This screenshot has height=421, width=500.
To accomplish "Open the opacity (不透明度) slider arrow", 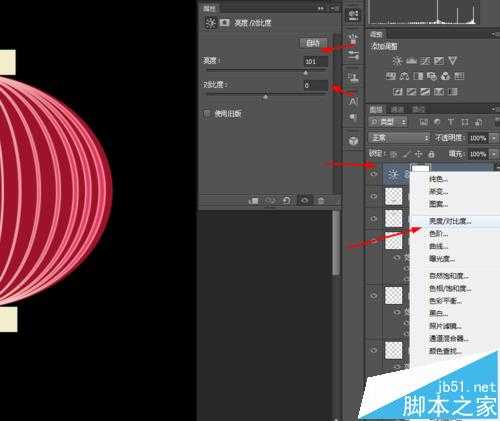I will click(x=494, y=138).
